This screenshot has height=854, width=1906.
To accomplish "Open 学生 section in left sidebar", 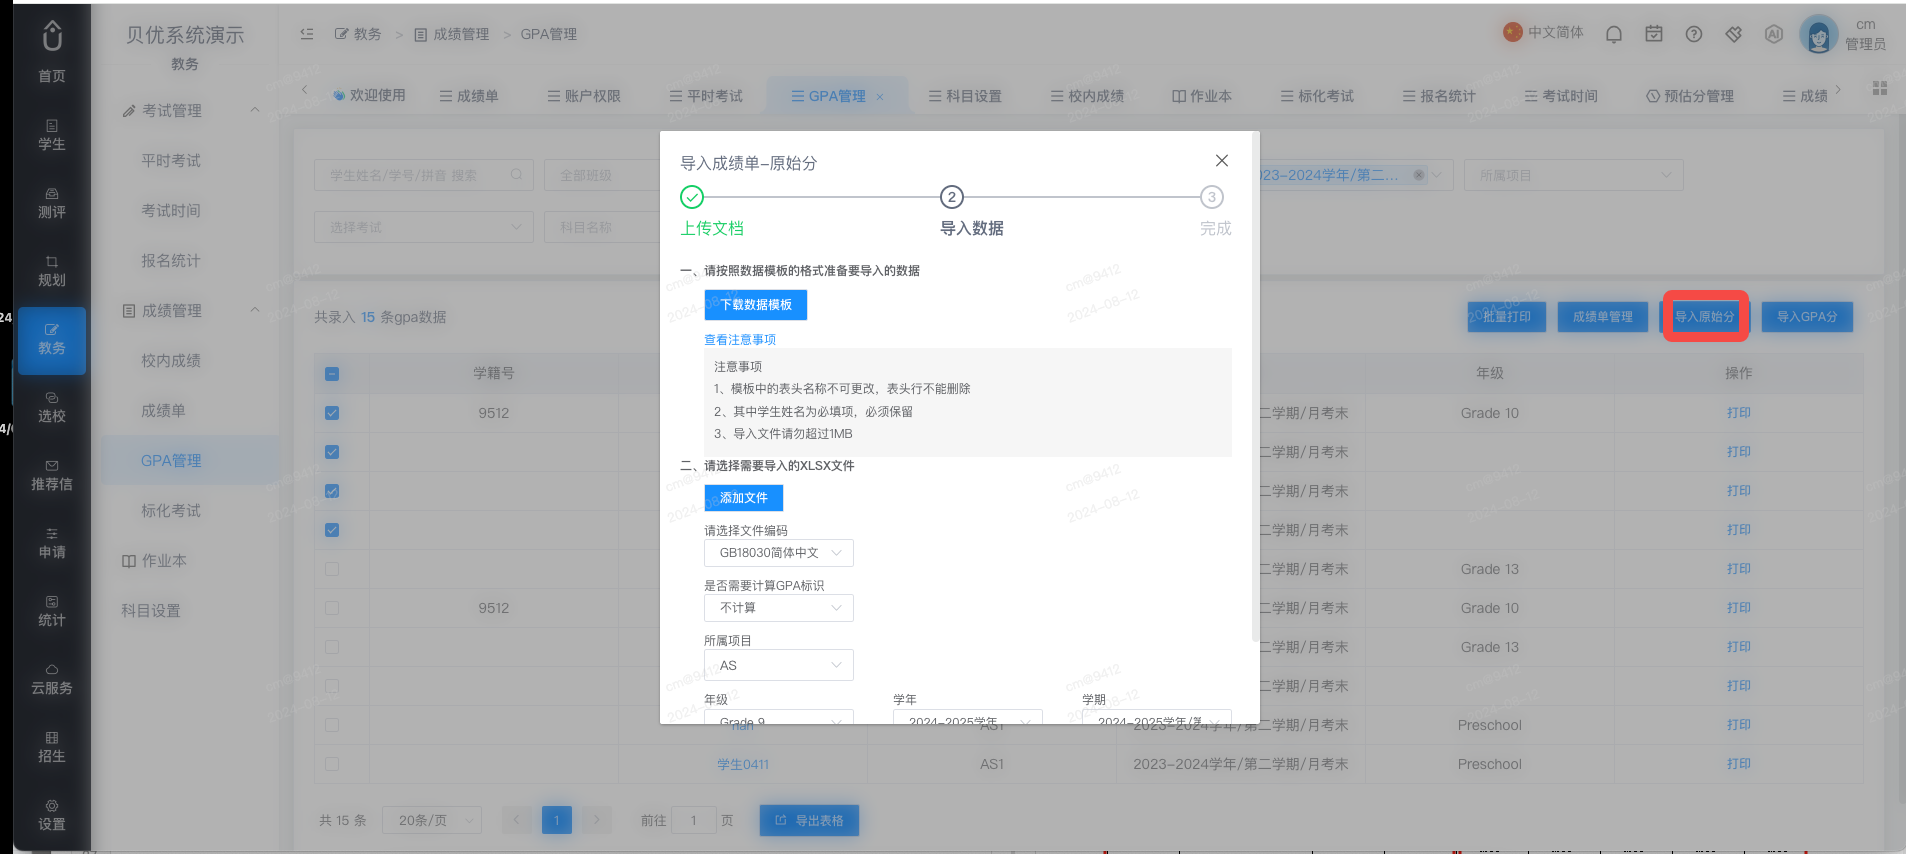I will (x=52, y=135).
